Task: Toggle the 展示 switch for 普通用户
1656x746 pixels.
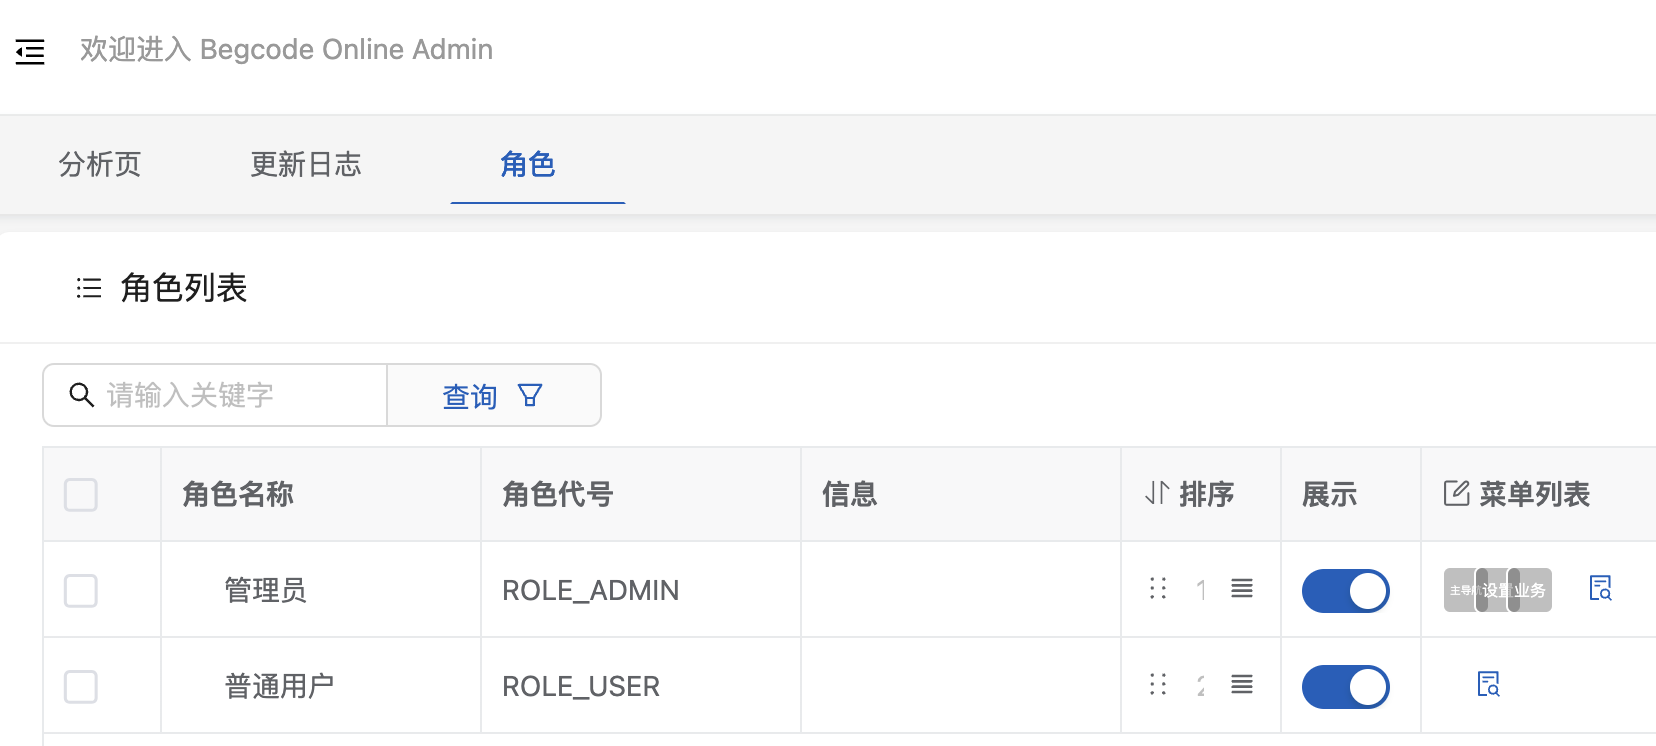Action: pos(1345,687)
